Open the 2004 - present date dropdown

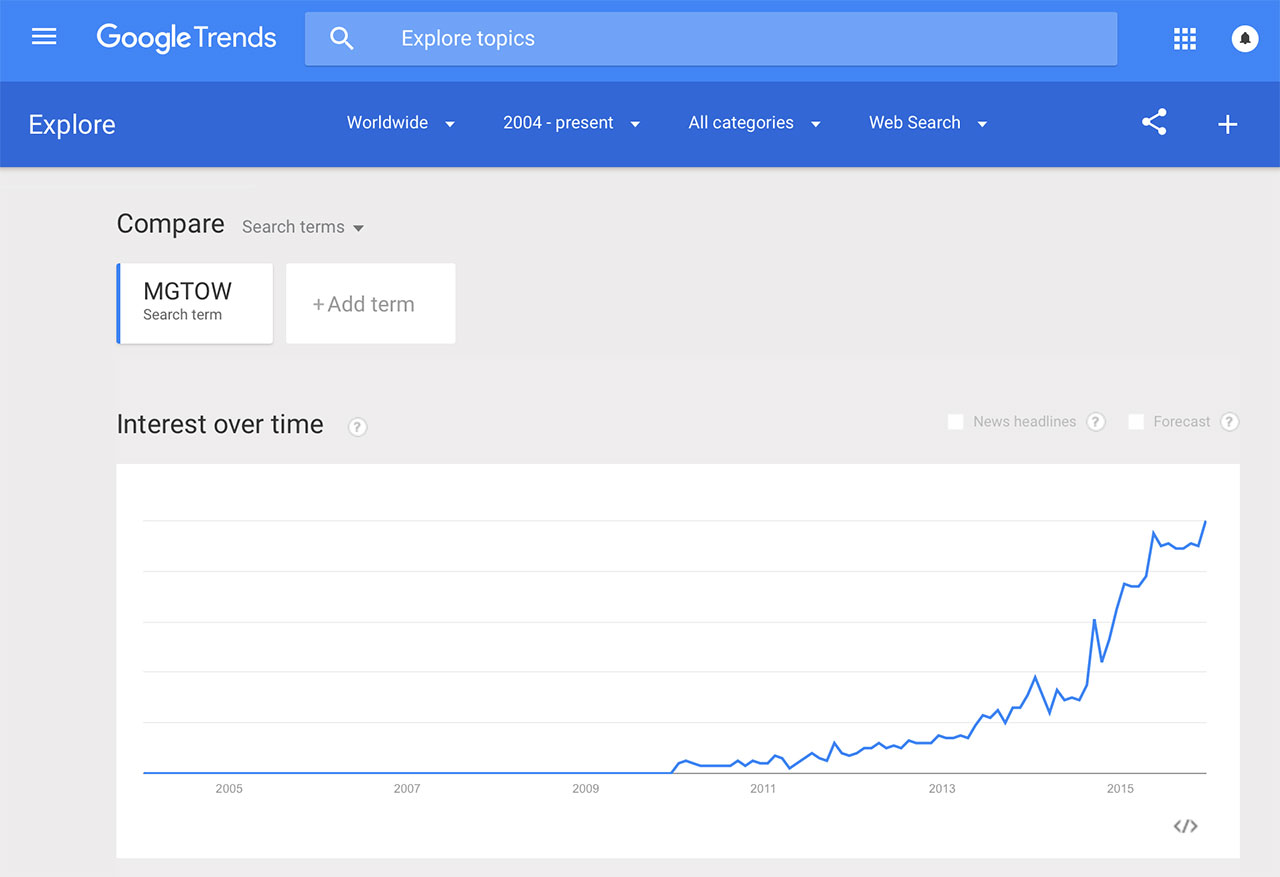(x=571, y=123)
